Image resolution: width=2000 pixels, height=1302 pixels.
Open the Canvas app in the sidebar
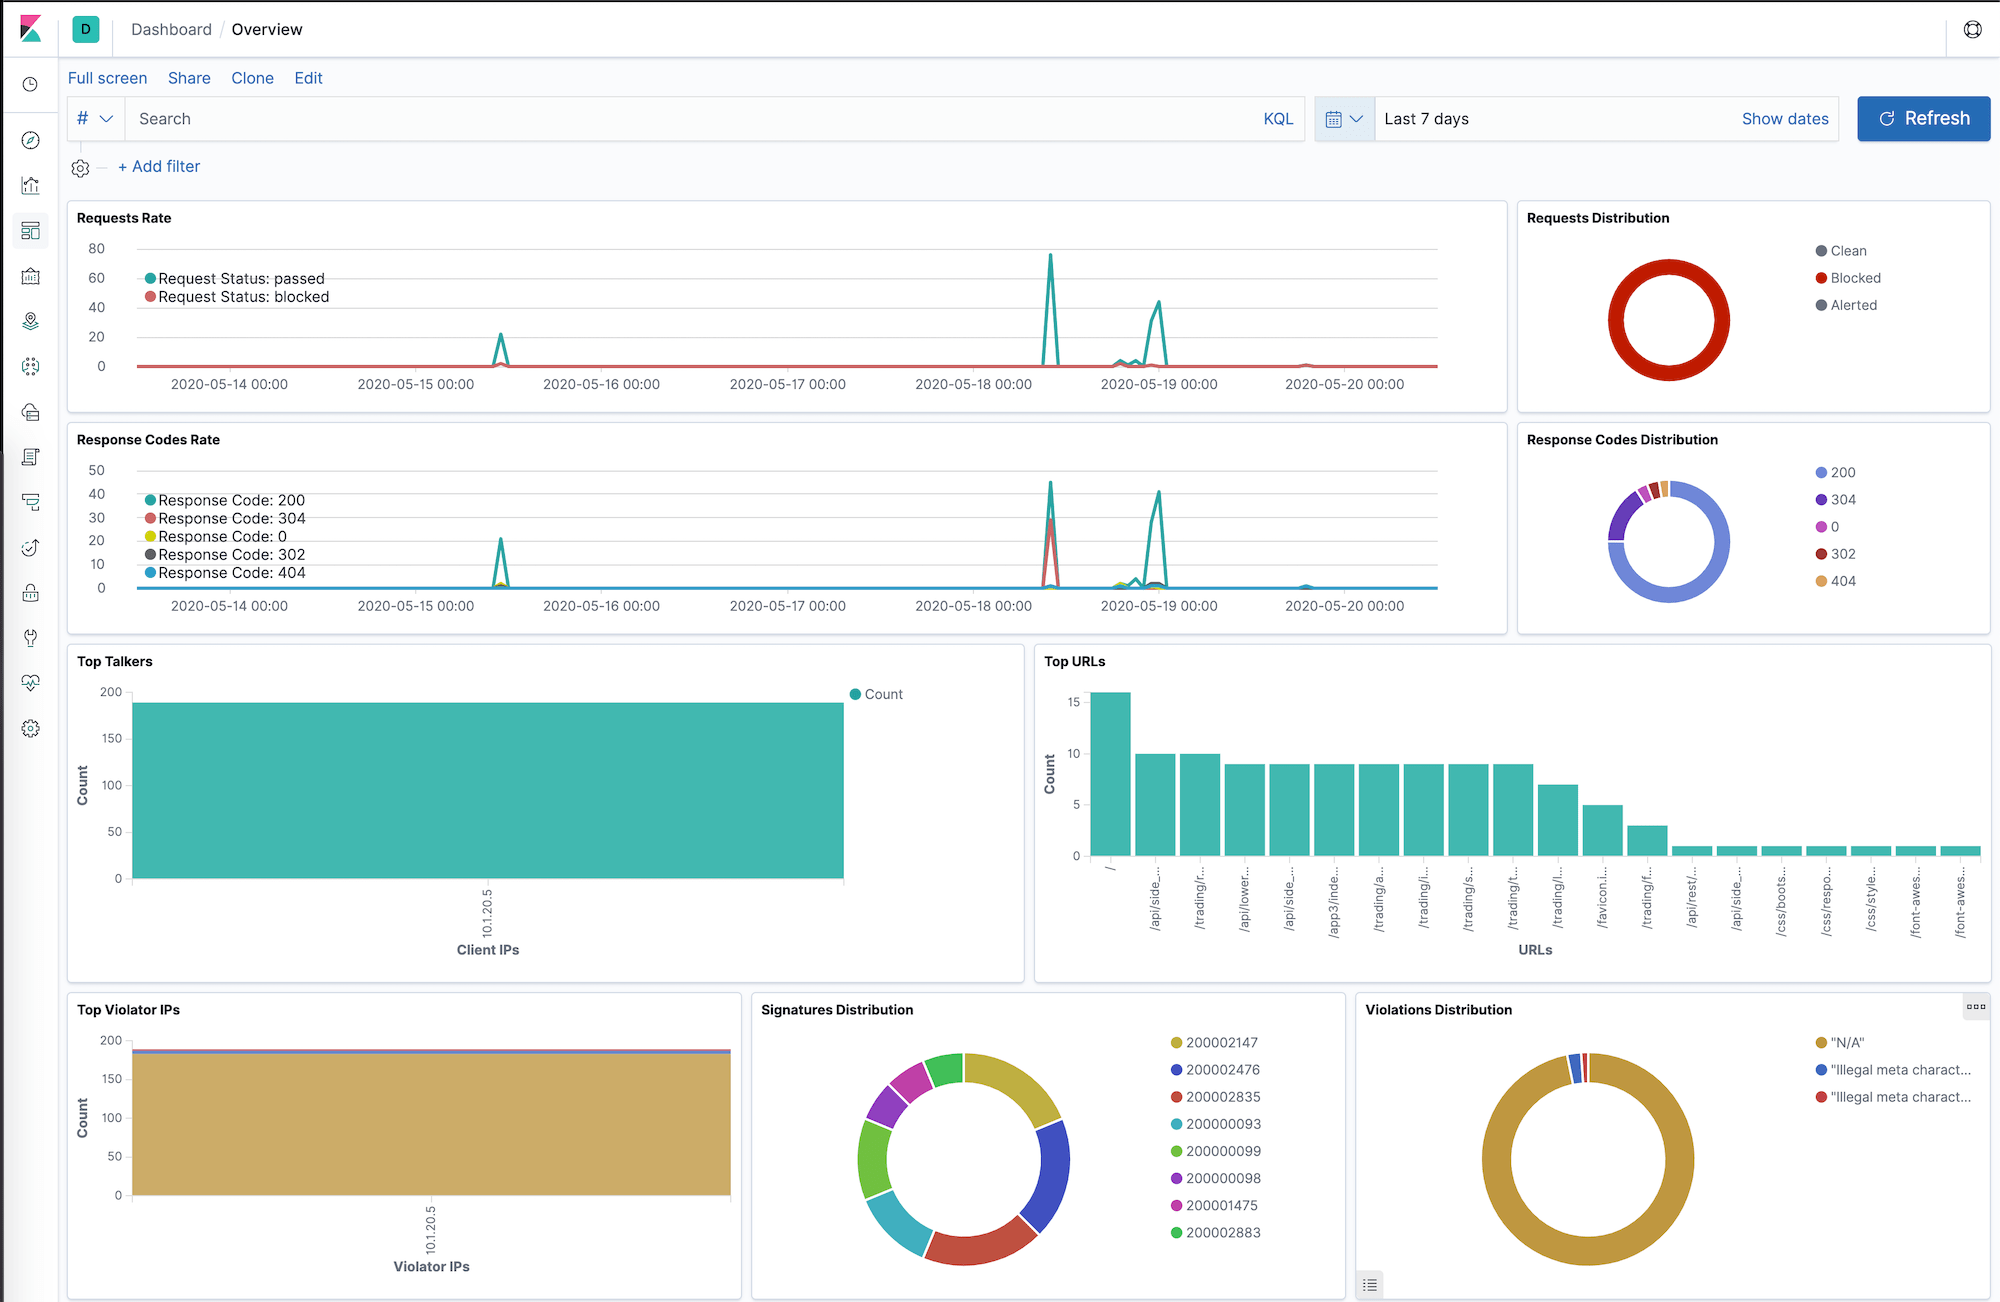(30, 276)
